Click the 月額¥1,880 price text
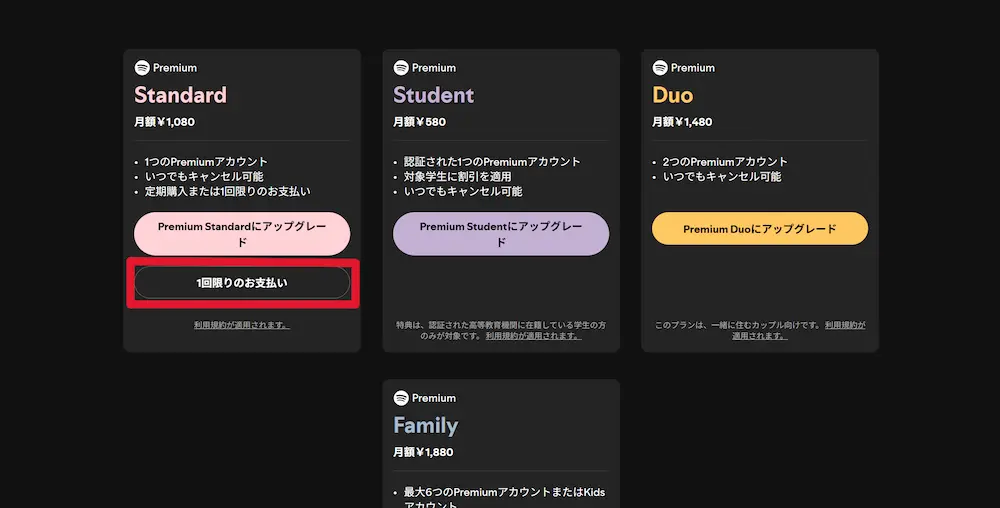1000x508 pixels. (423, 452)
